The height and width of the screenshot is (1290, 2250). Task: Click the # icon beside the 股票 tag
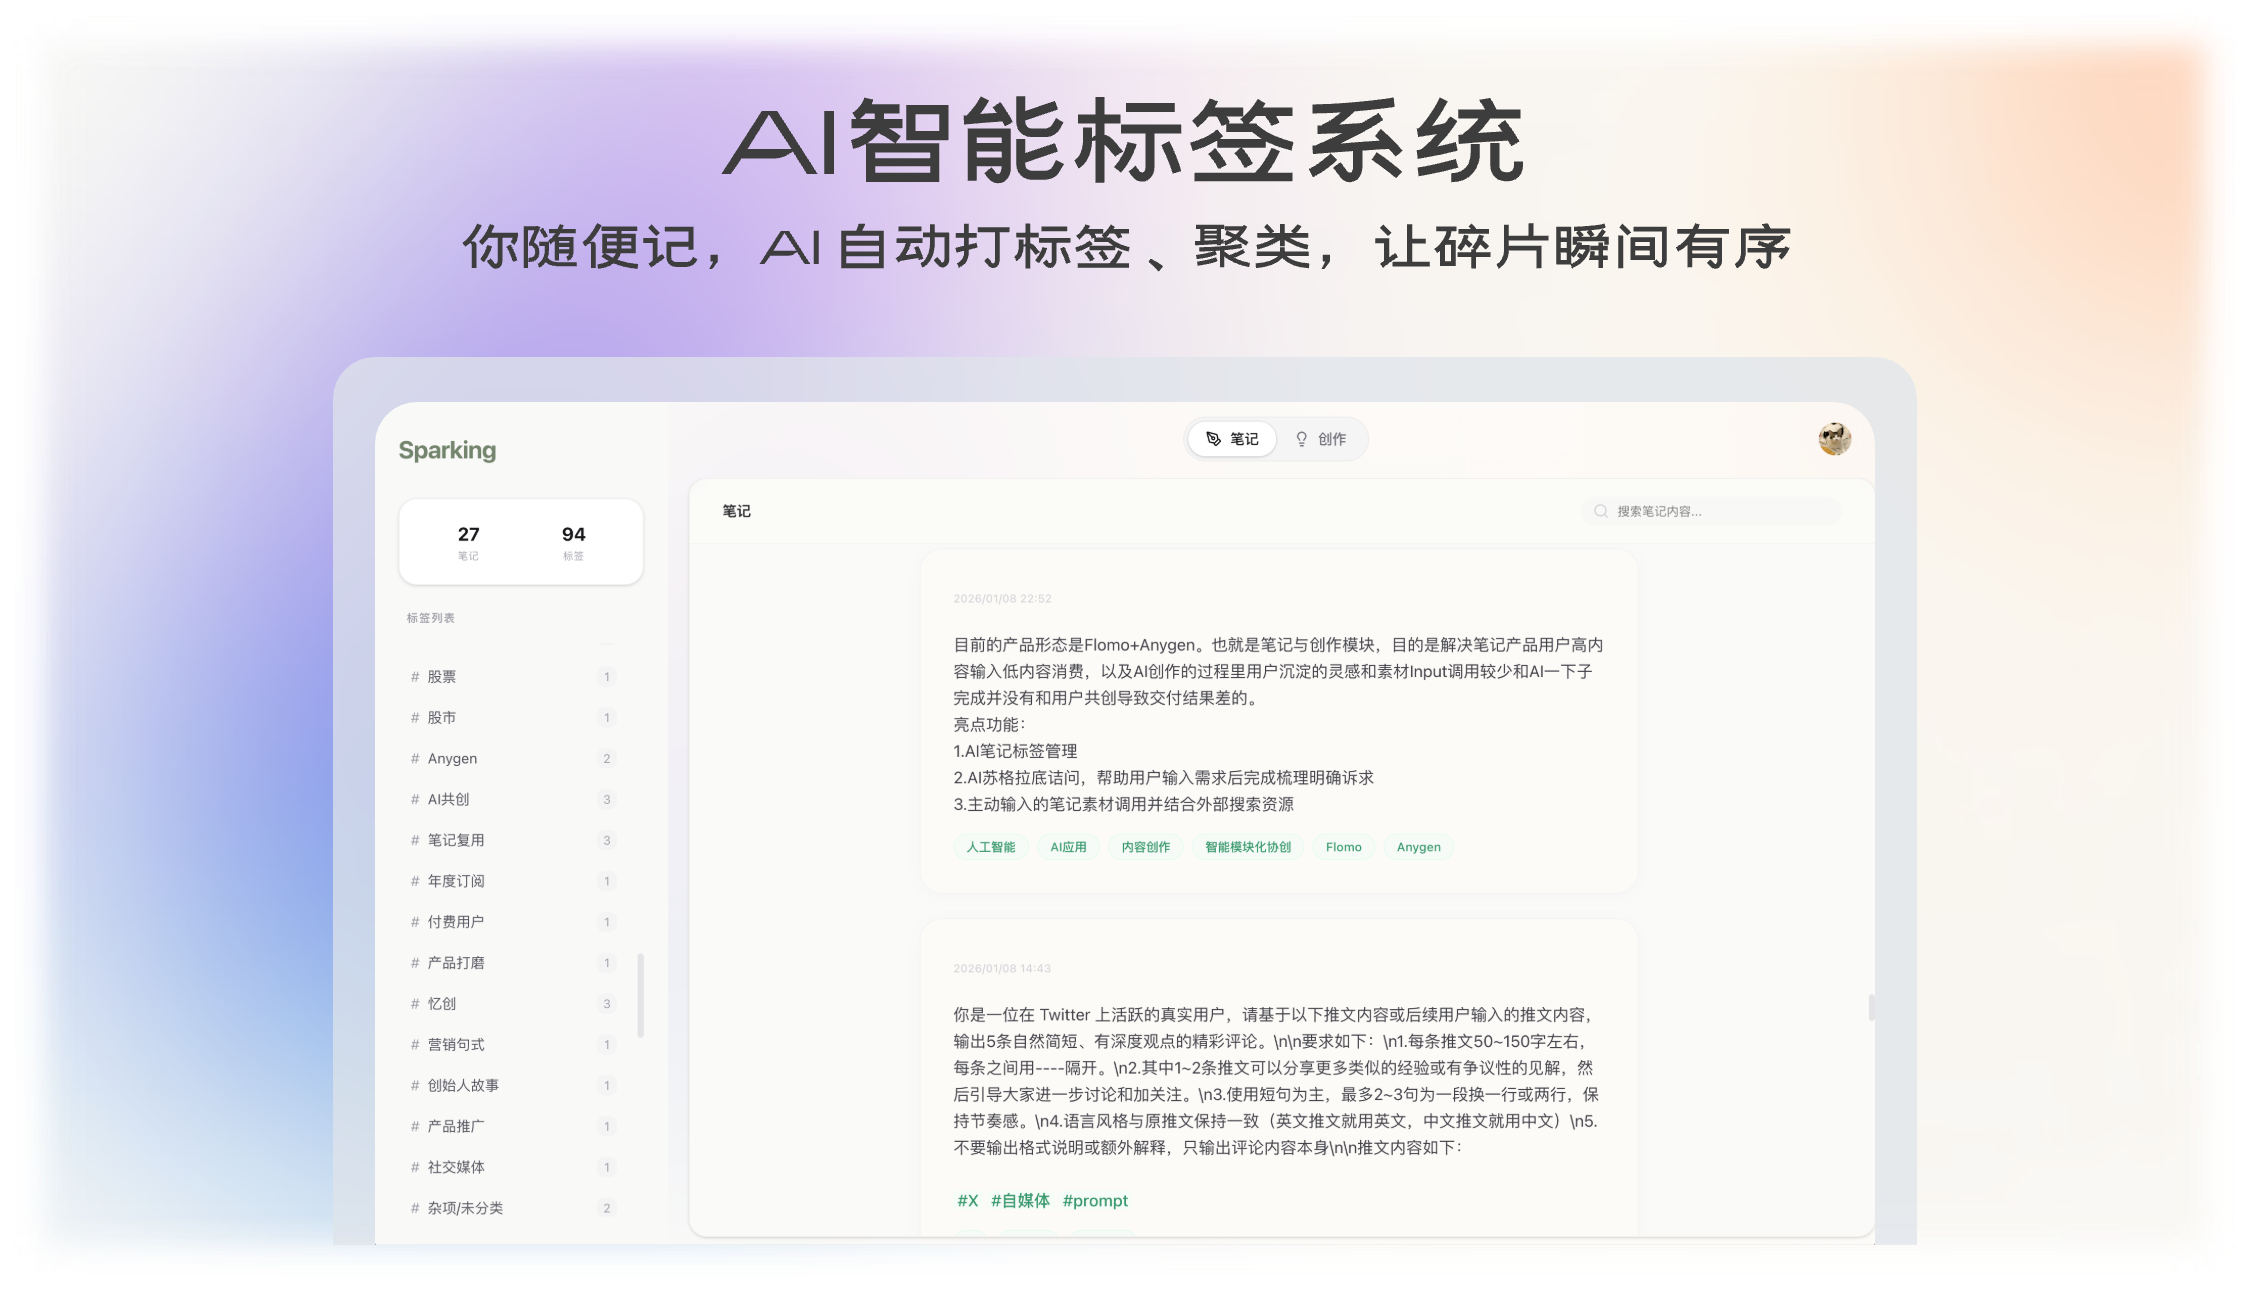[x=415, y=676]
